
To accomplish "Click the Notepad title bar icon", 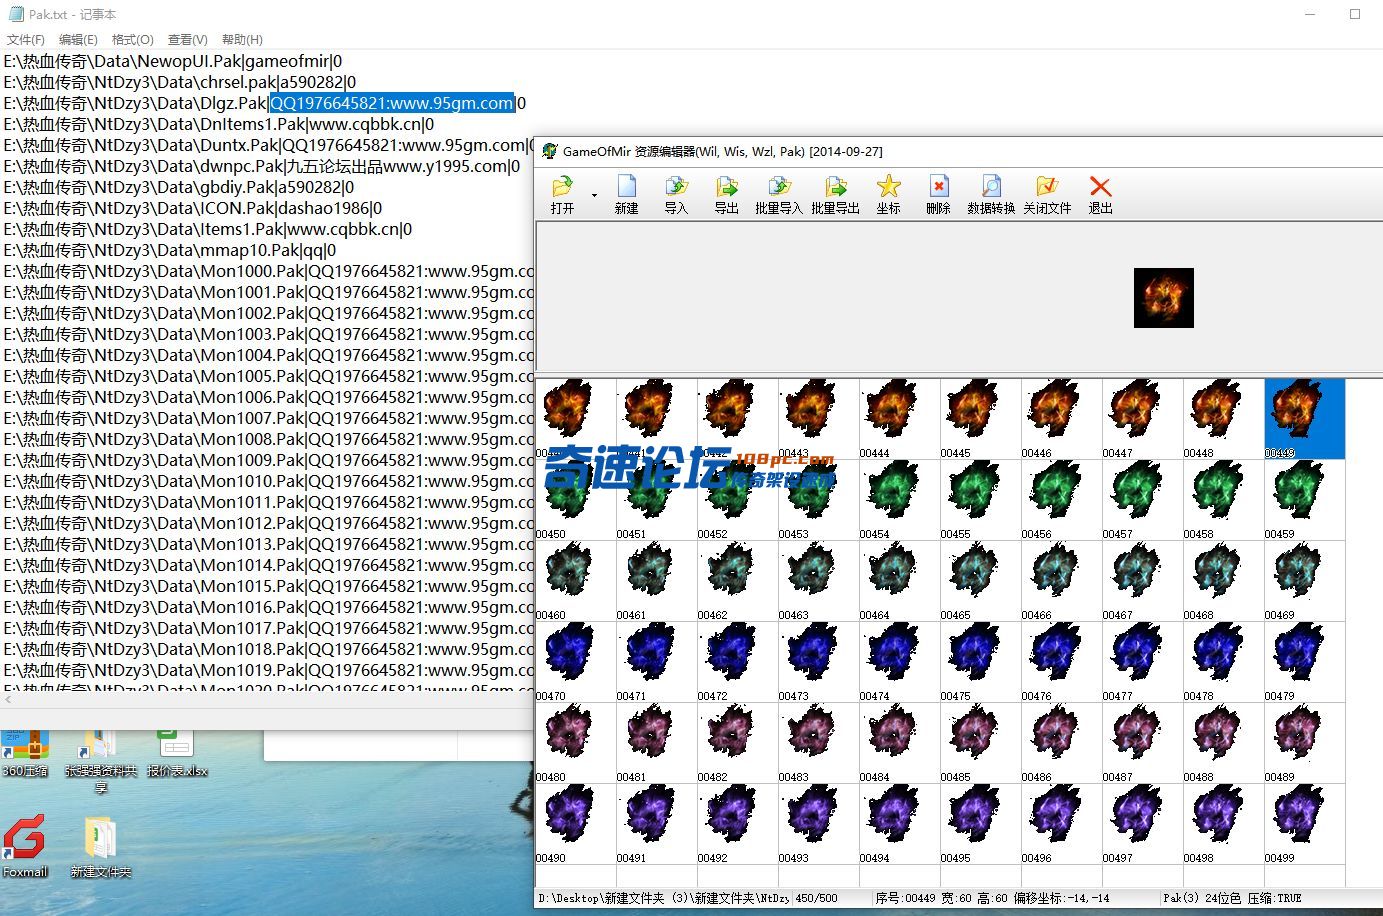I will (x=15, y=14).
